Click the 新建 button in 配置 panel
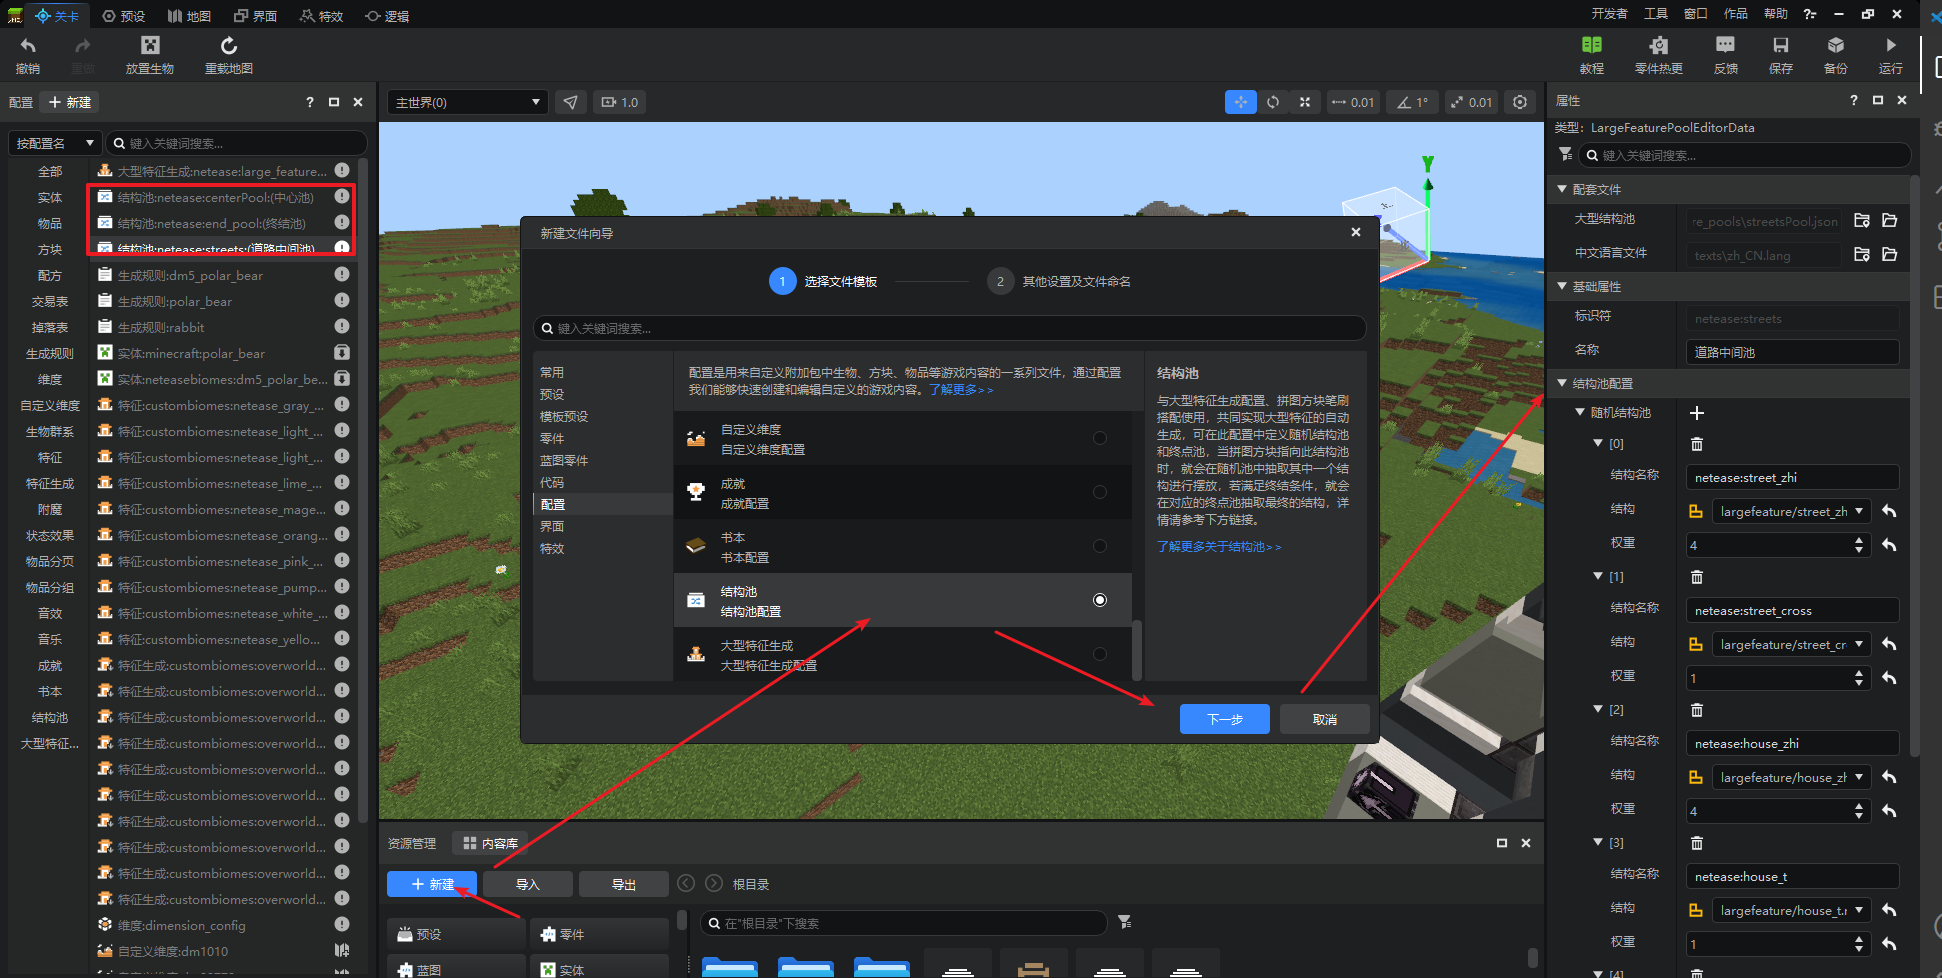Image resolution: width=1942 pixels, height=978 pixels. point(70,102)
